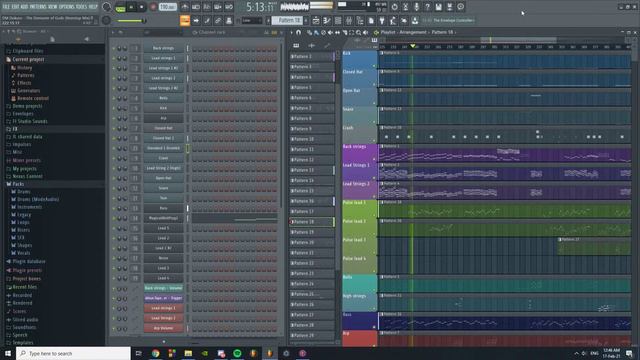Open the OPTIONS menu
The height and width of the screenshot is (360, 640).
[67, 7]
